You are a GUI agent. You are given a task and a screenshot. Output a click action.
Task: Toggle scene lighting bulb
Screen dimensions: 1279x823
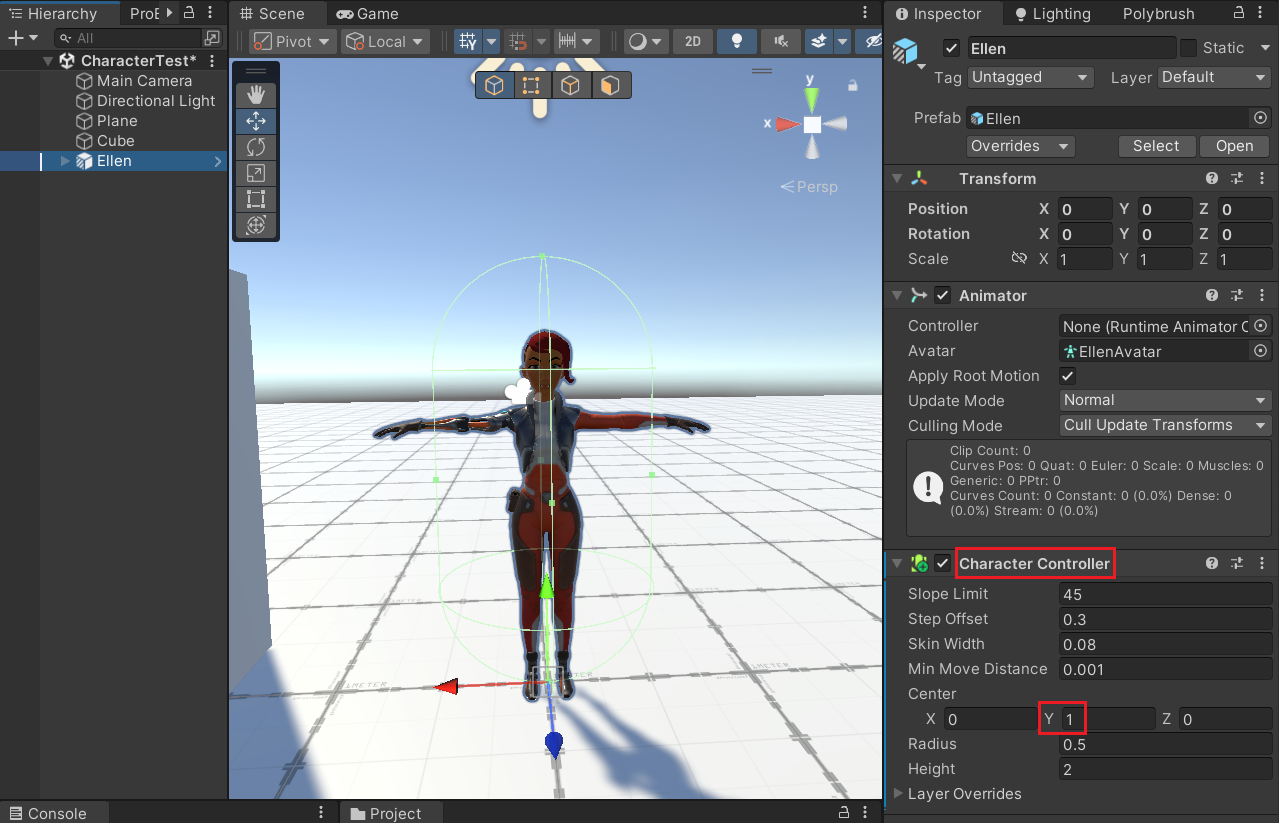click(737, 42)
